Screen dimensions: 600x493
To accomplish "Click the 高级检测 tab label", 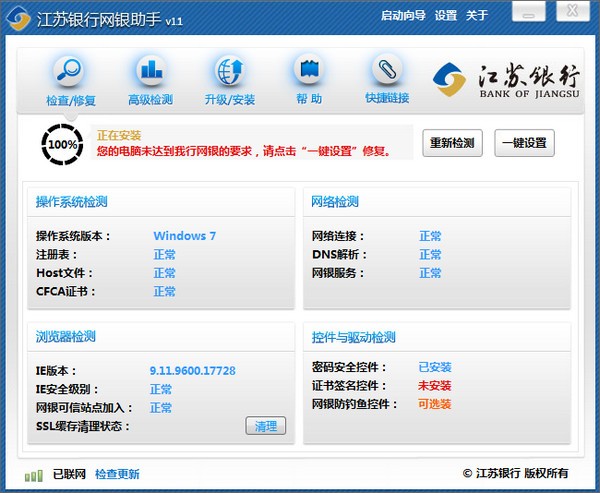I will click(150, 100).
